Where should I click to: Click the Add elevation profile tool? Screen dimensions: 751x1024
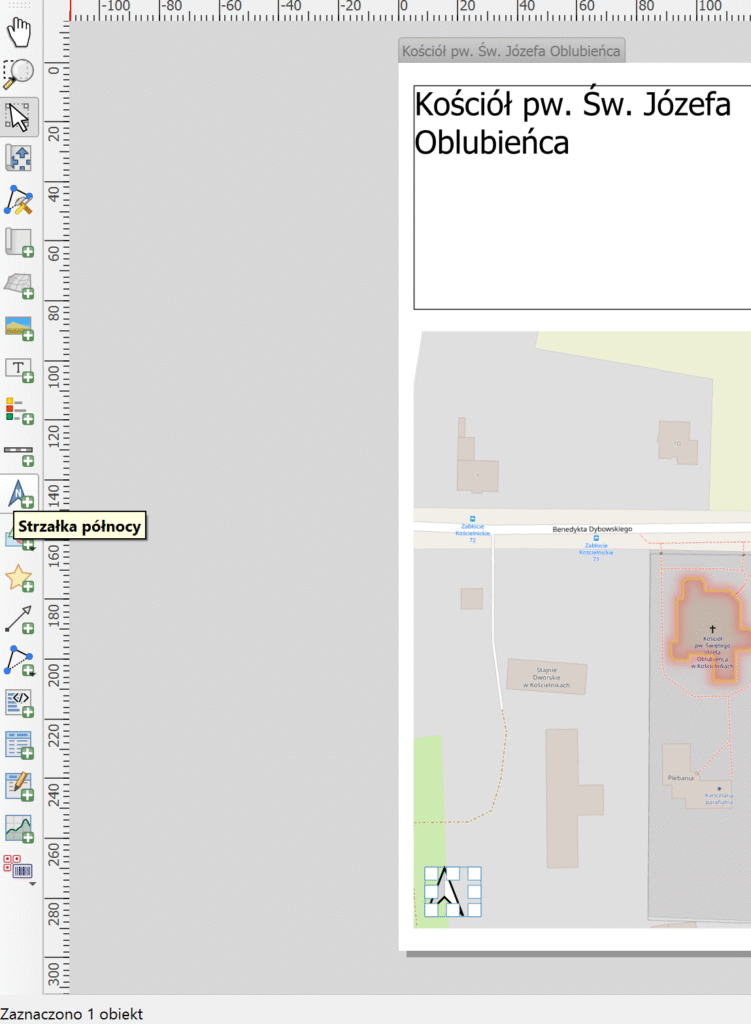(x=19, y=829)
